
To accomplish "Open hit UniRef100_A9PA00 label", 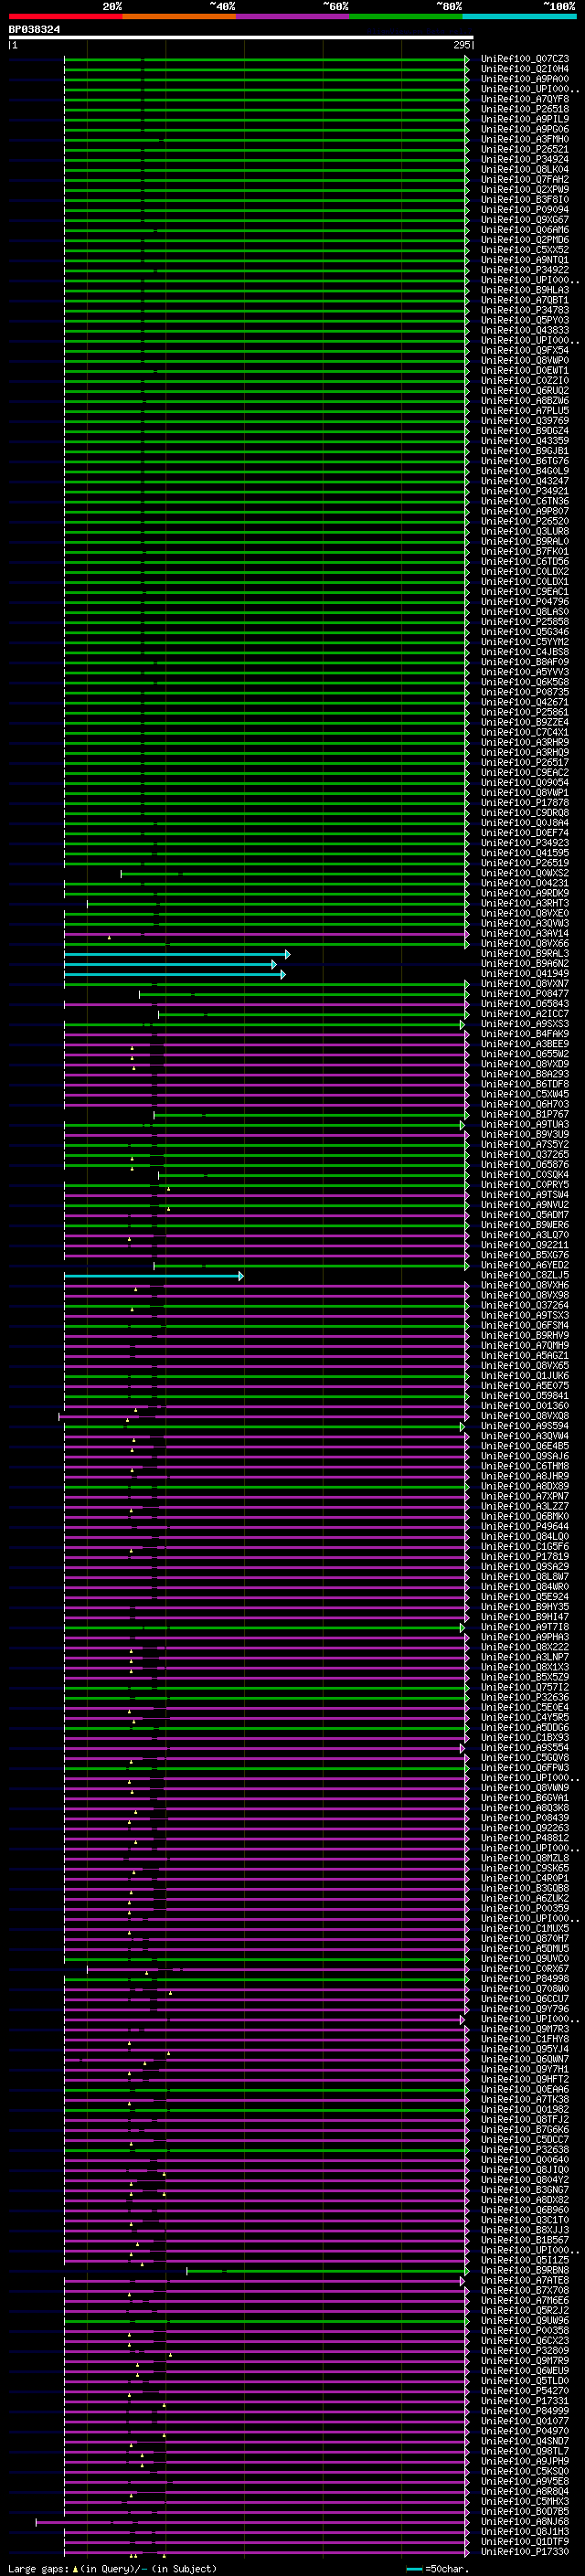I will click(525, 79).
